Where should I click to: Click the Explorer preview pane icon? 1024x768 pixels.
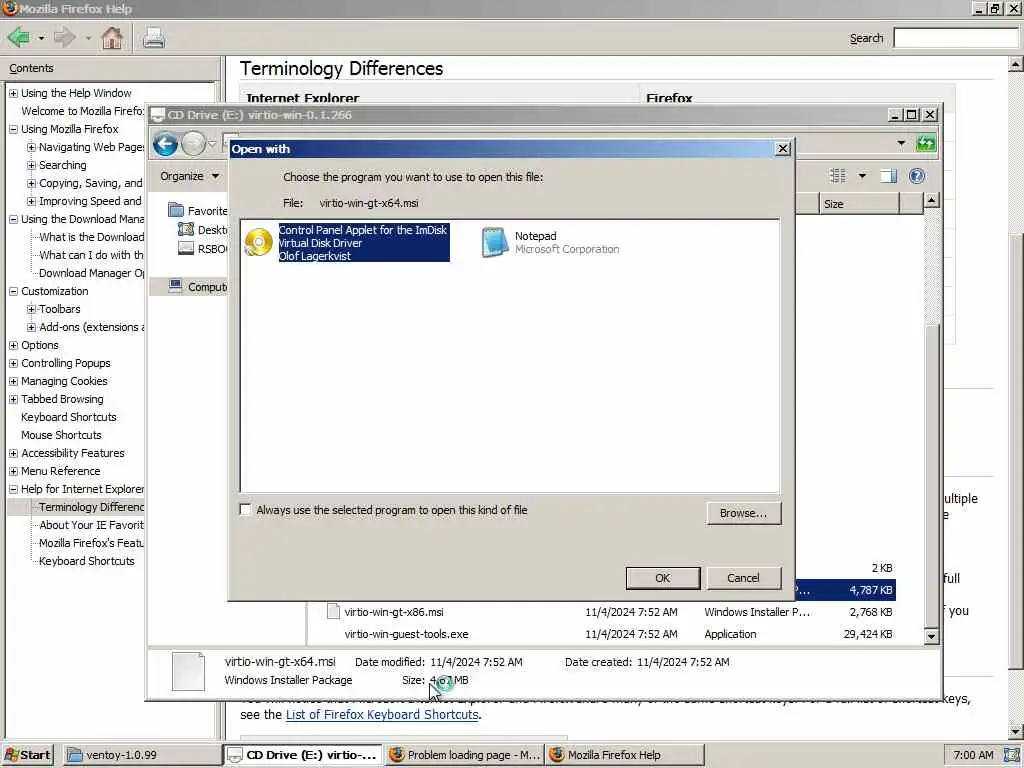888,176
